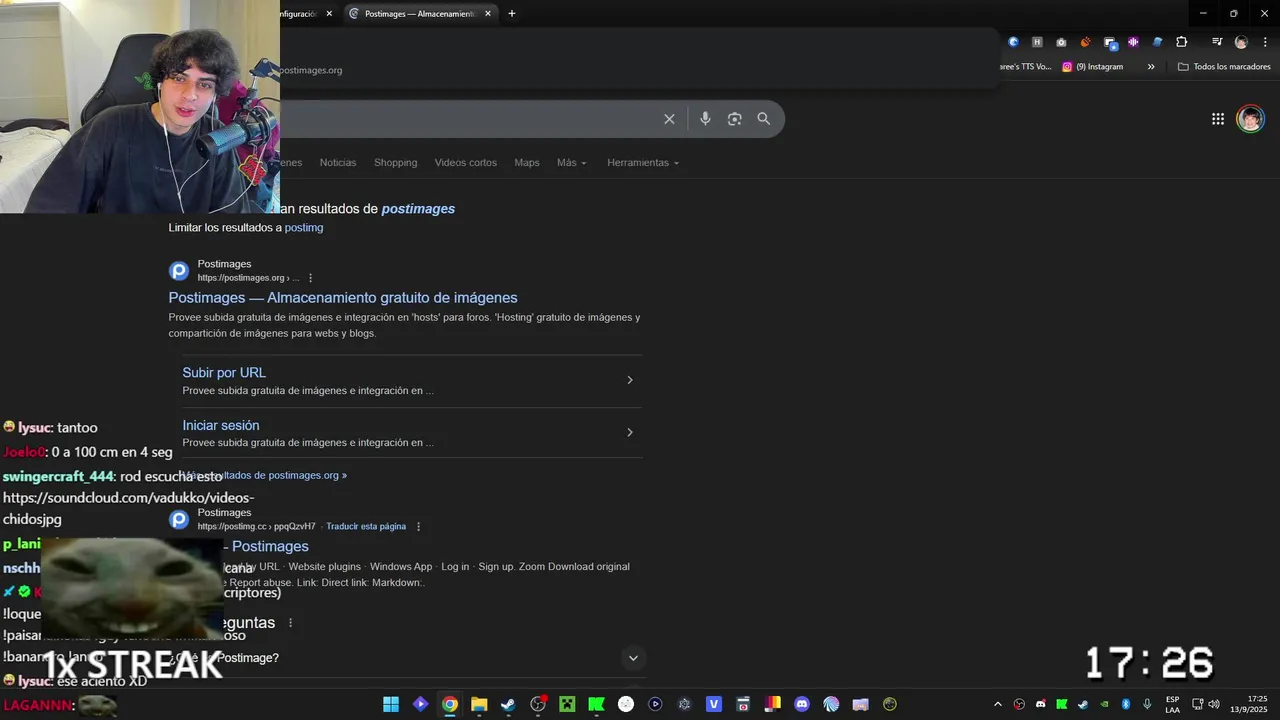The image size is (1280, 720).
Task: Open the Chrome extensions puzzle icon
Action: [1182, 42]
